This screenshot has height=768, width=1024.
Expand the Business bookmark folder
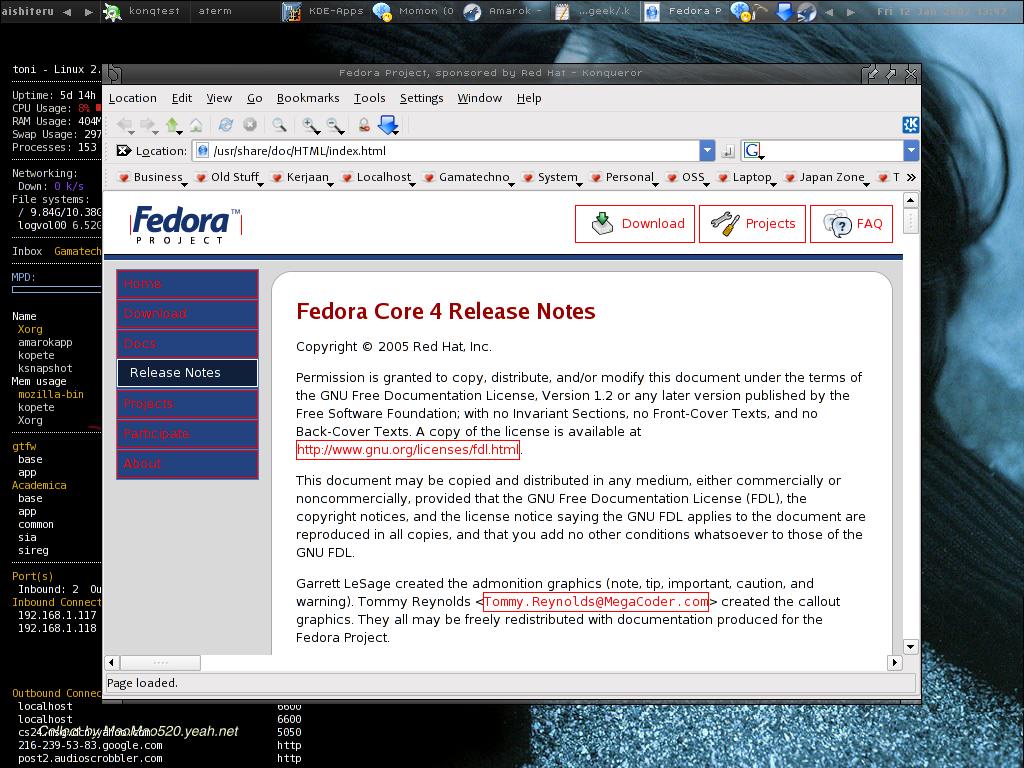[152, 177]
